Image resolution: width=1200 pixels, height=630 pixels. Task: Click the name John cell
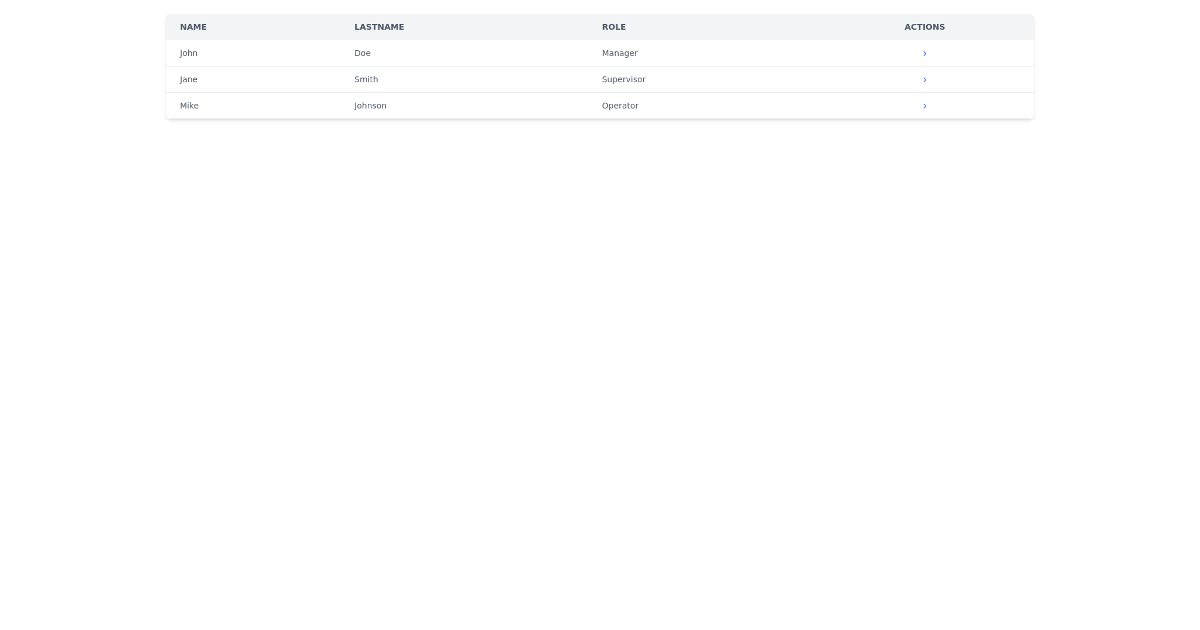188,53
